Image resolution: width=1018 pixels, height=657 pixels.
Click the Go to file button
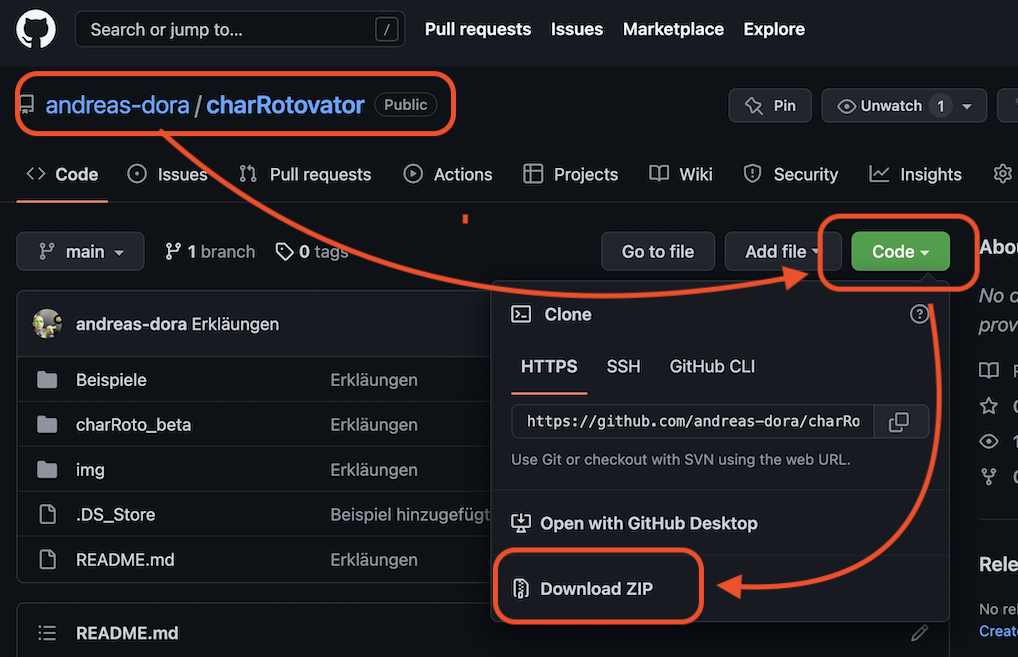(x=657, y=251)
